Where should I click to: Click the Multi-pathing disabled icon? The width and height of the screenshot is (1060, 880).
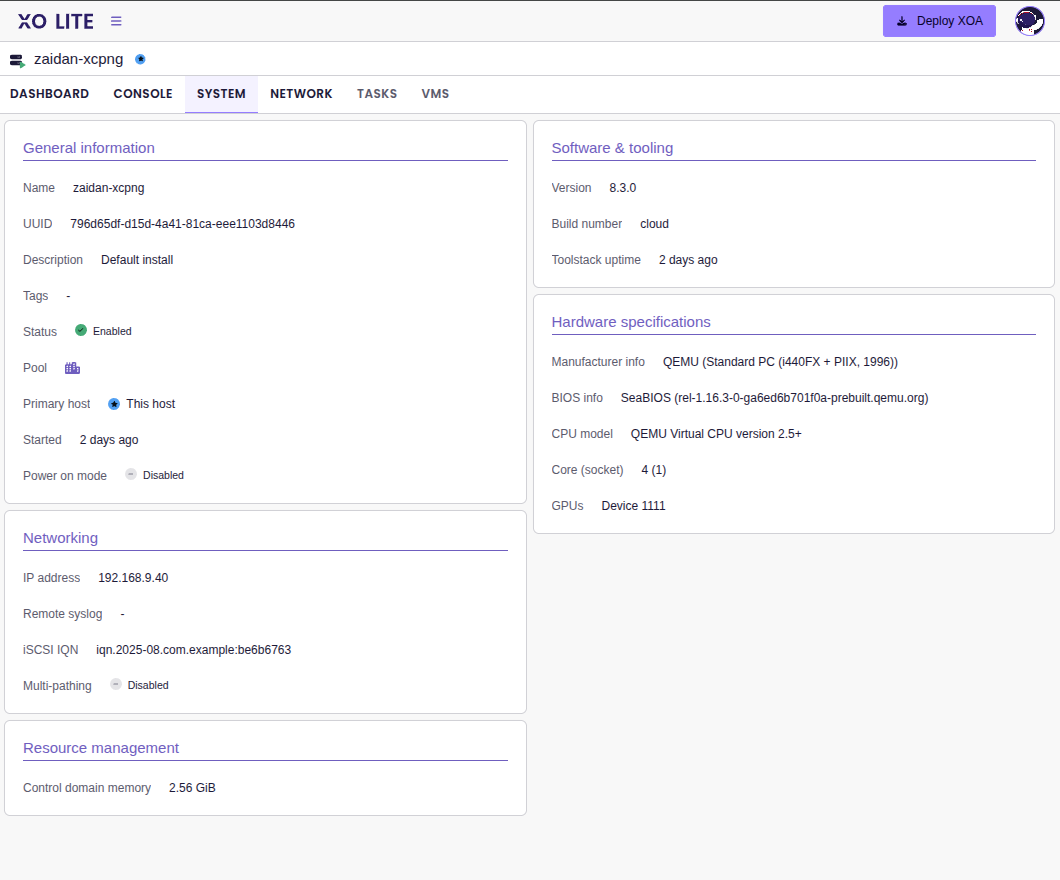coord(116,685)
